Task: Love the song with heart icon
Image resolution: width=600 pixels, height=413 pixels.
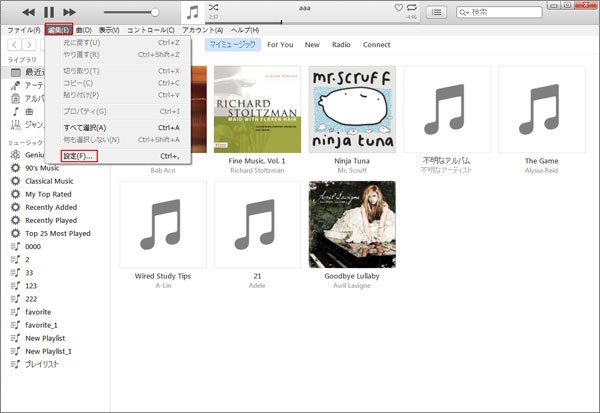Action: point(399,7)
